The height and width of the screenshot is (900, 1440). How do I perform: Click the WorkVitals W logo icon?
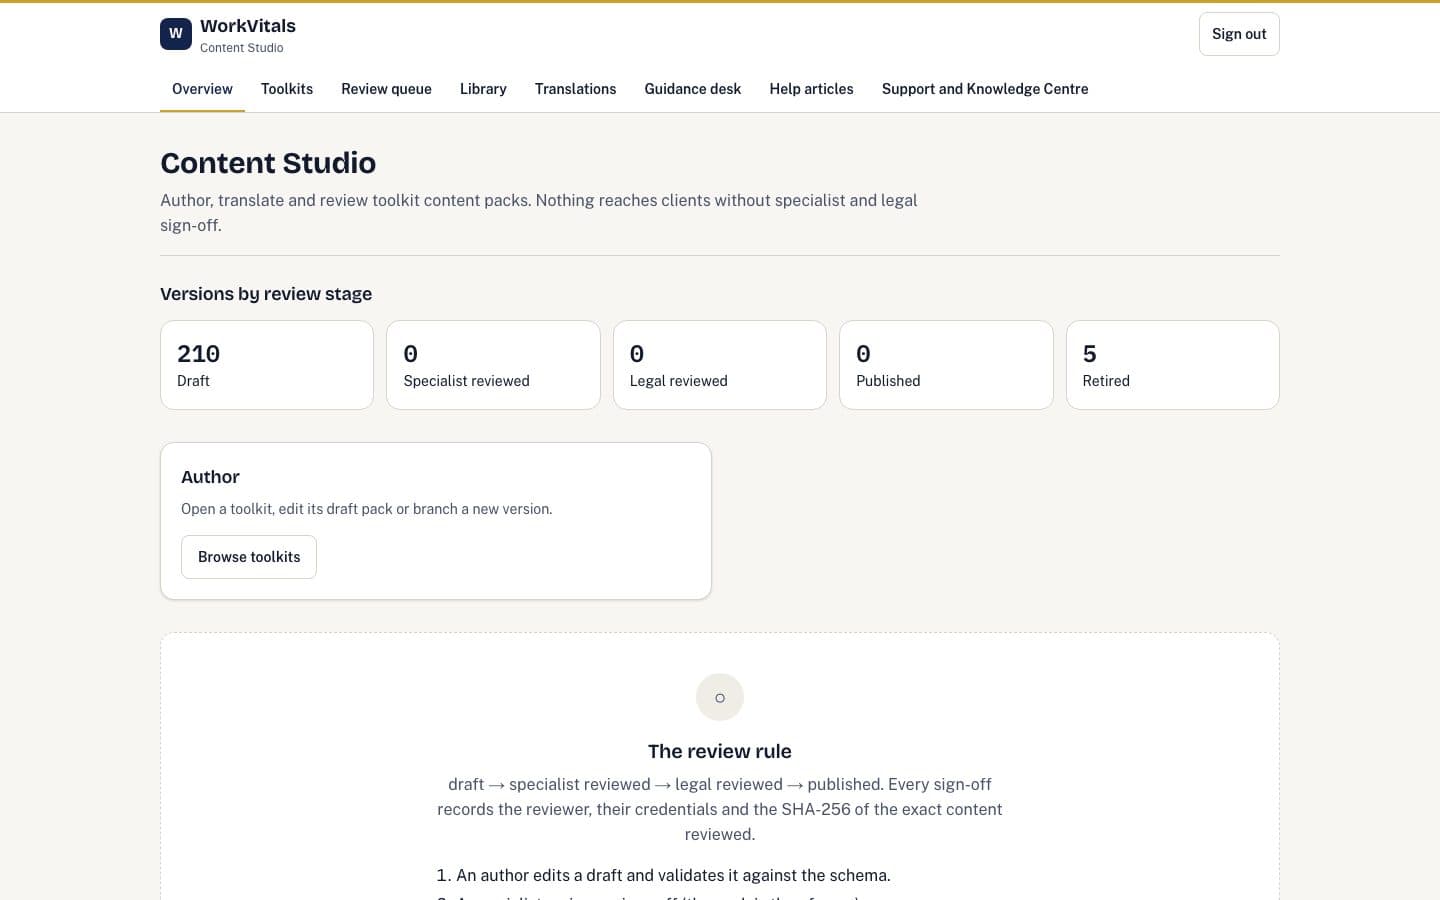pyautogui.click(x=176, y=34)
